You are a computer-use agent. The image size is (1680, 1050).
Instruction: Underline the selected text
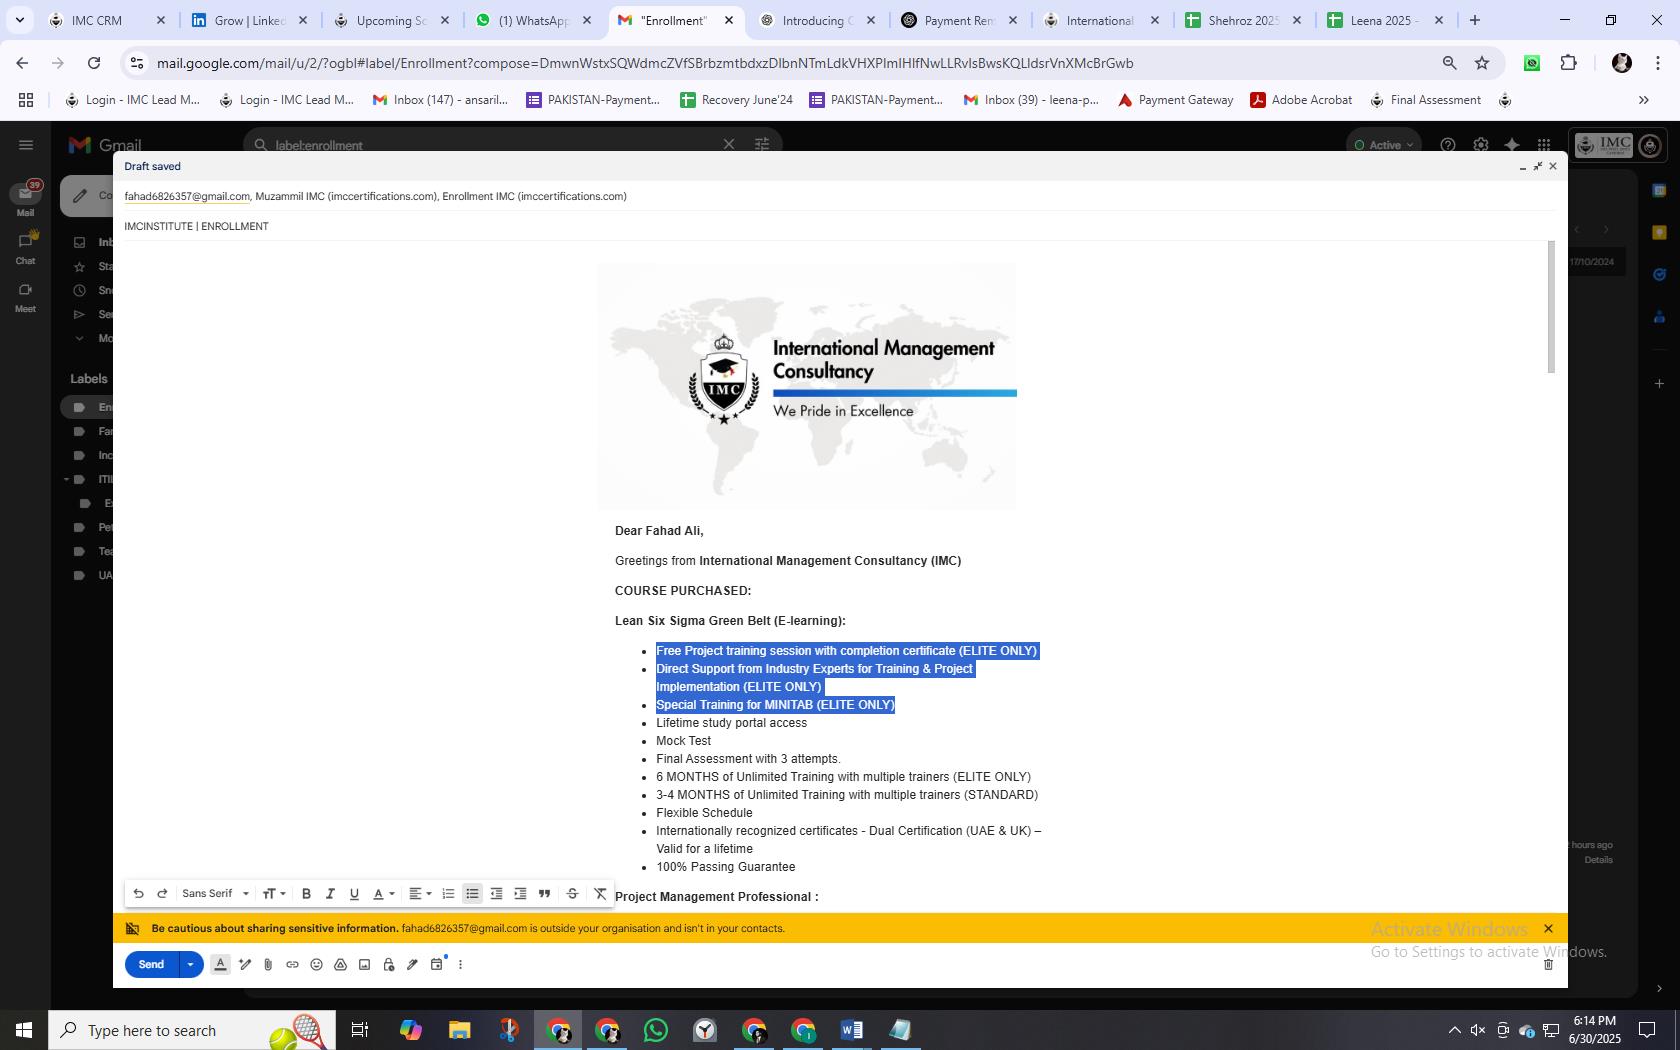click(x=354, y=894)
